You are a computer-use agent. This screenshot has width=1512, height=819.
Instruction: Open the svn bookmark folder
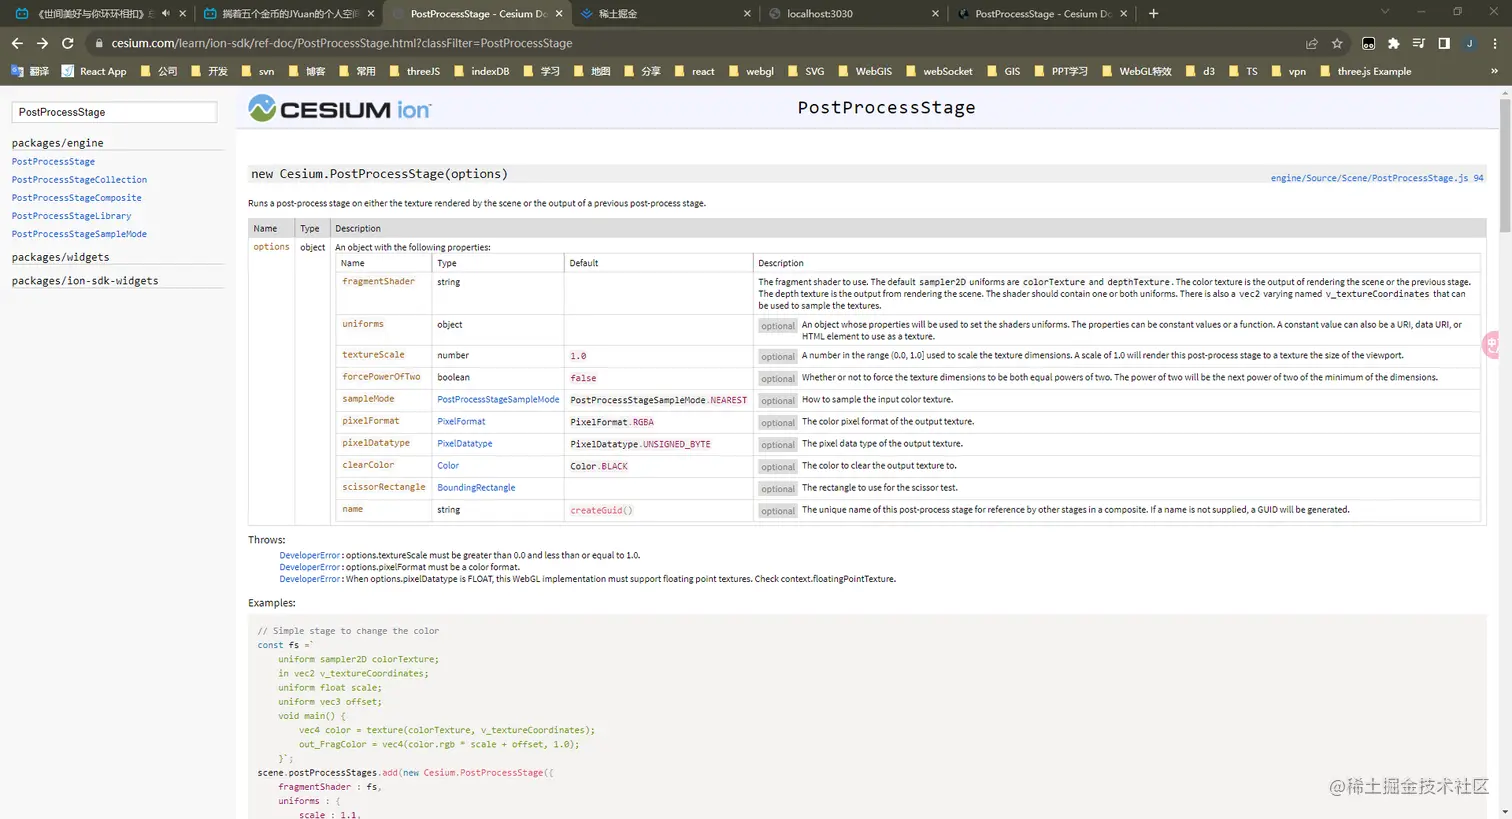(257, 71)
